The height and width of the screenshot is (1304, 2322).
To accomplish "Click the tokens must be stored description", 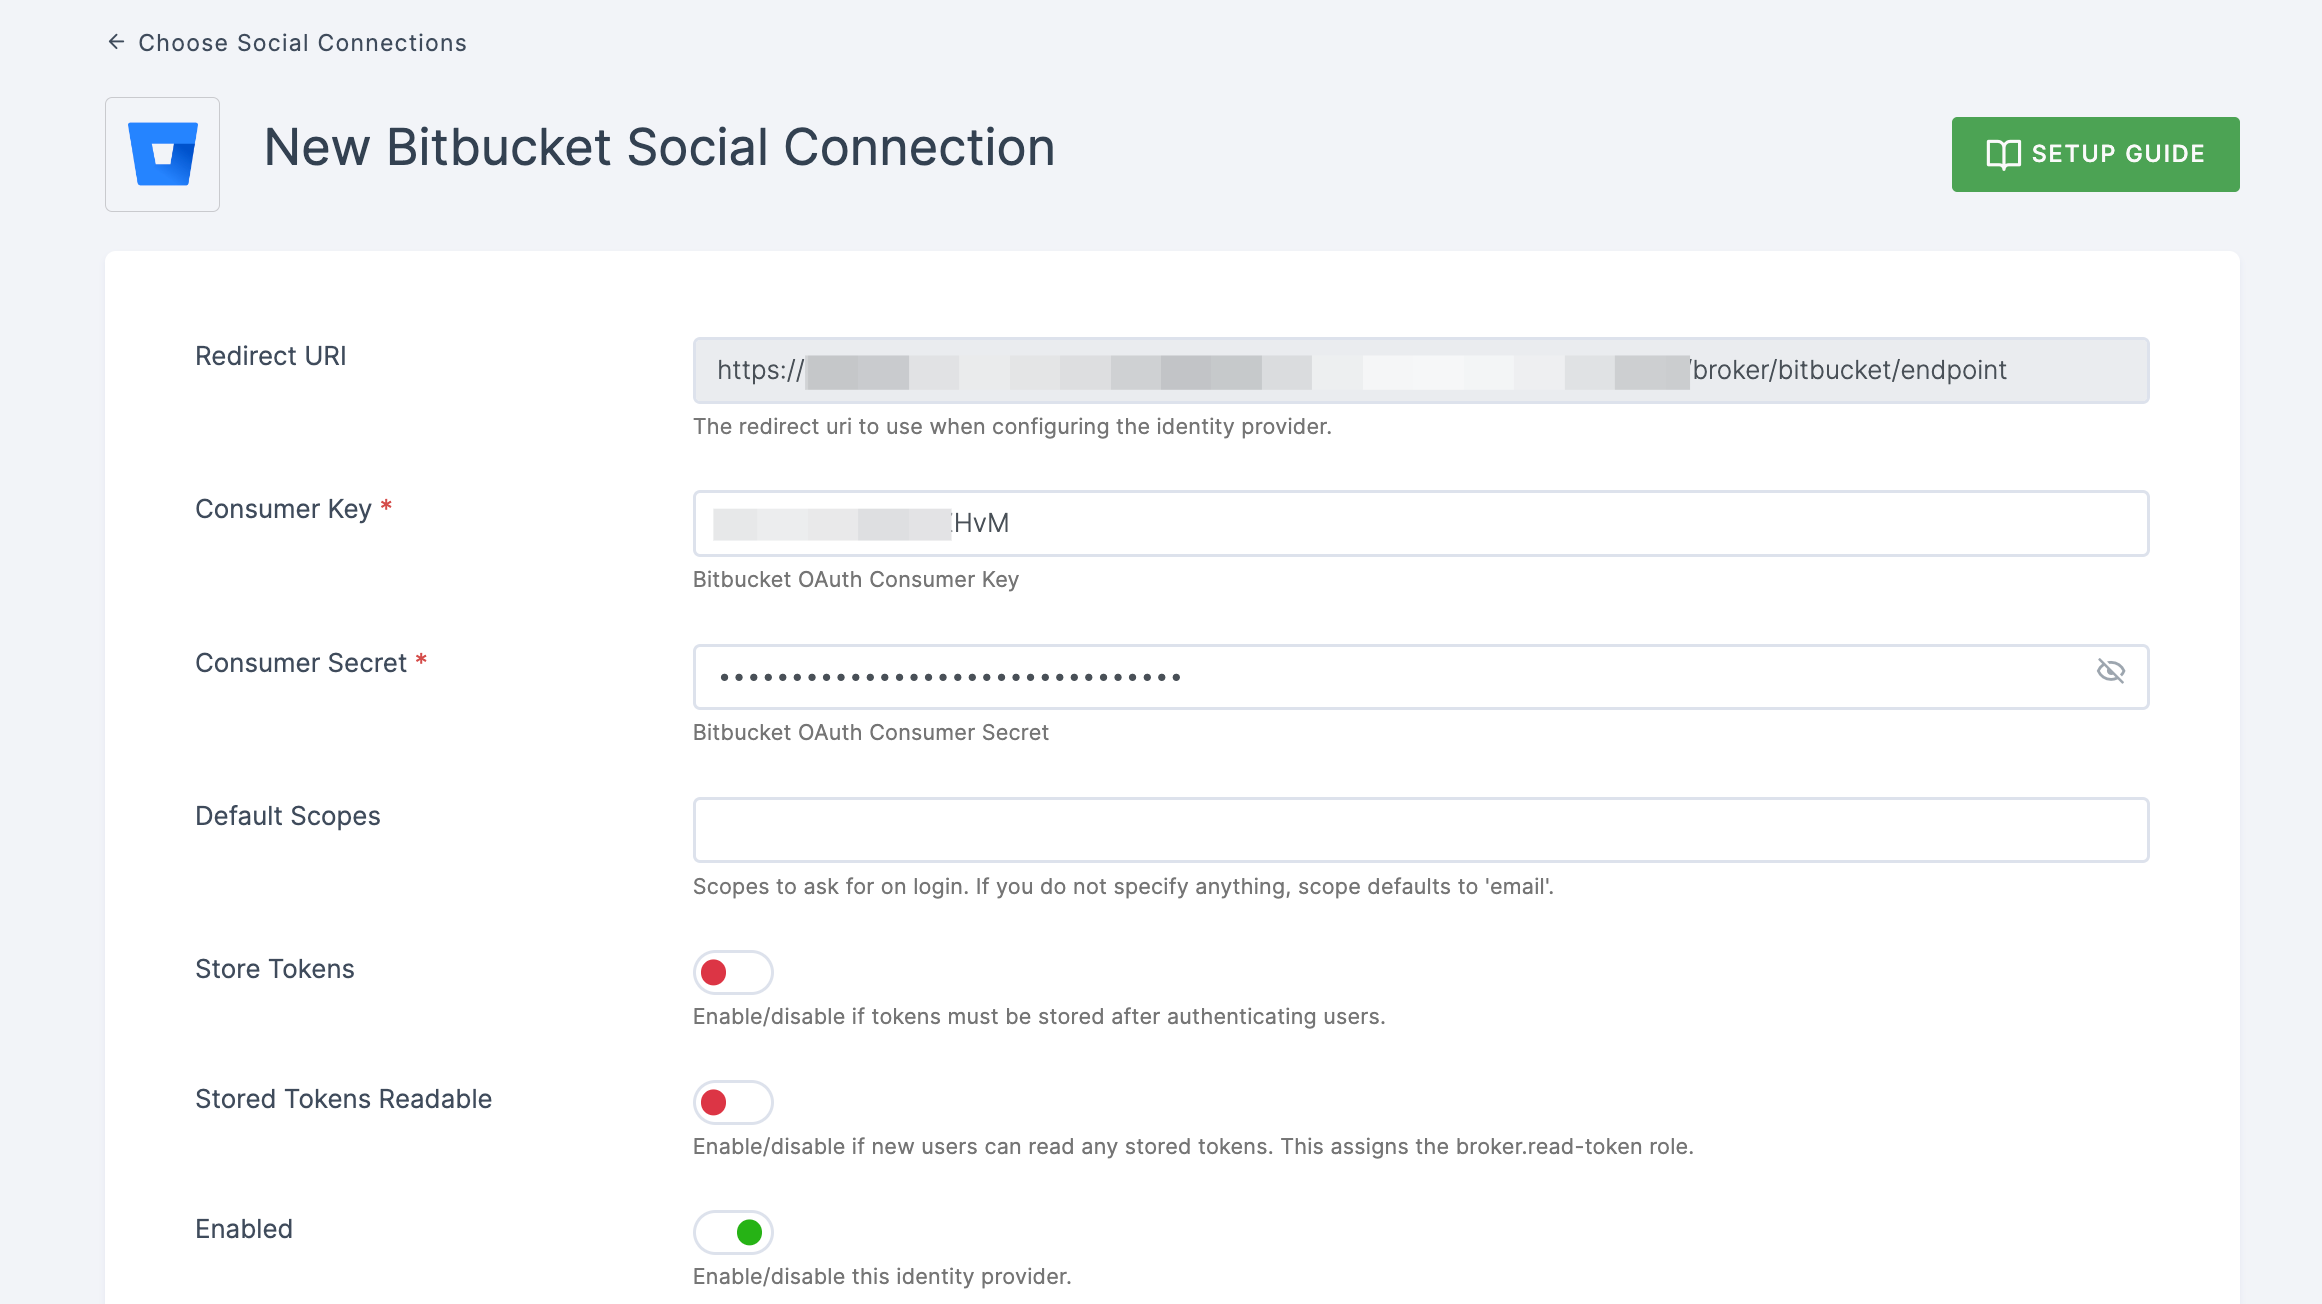I will tap(1039, 1016).
